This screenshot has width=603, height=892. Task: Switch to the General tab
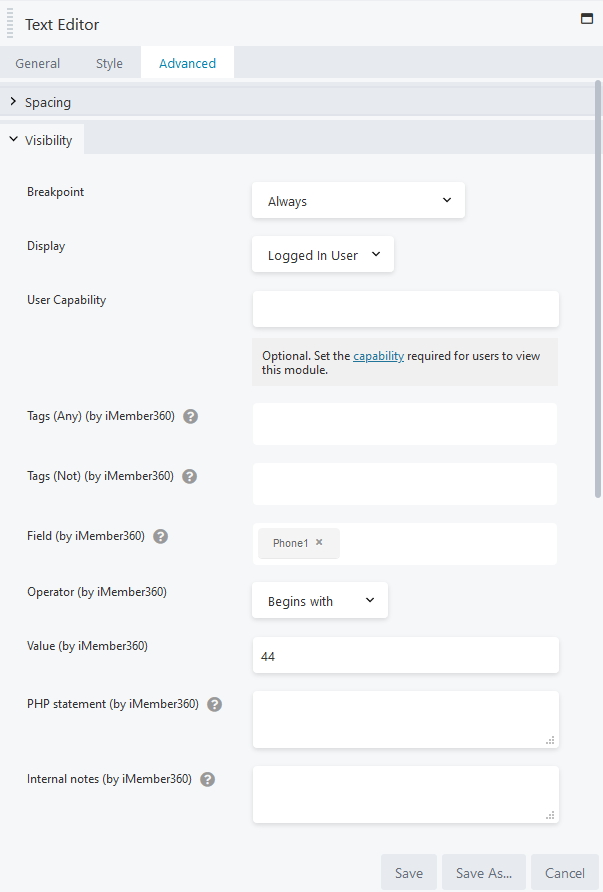click(x=37, y=62)
